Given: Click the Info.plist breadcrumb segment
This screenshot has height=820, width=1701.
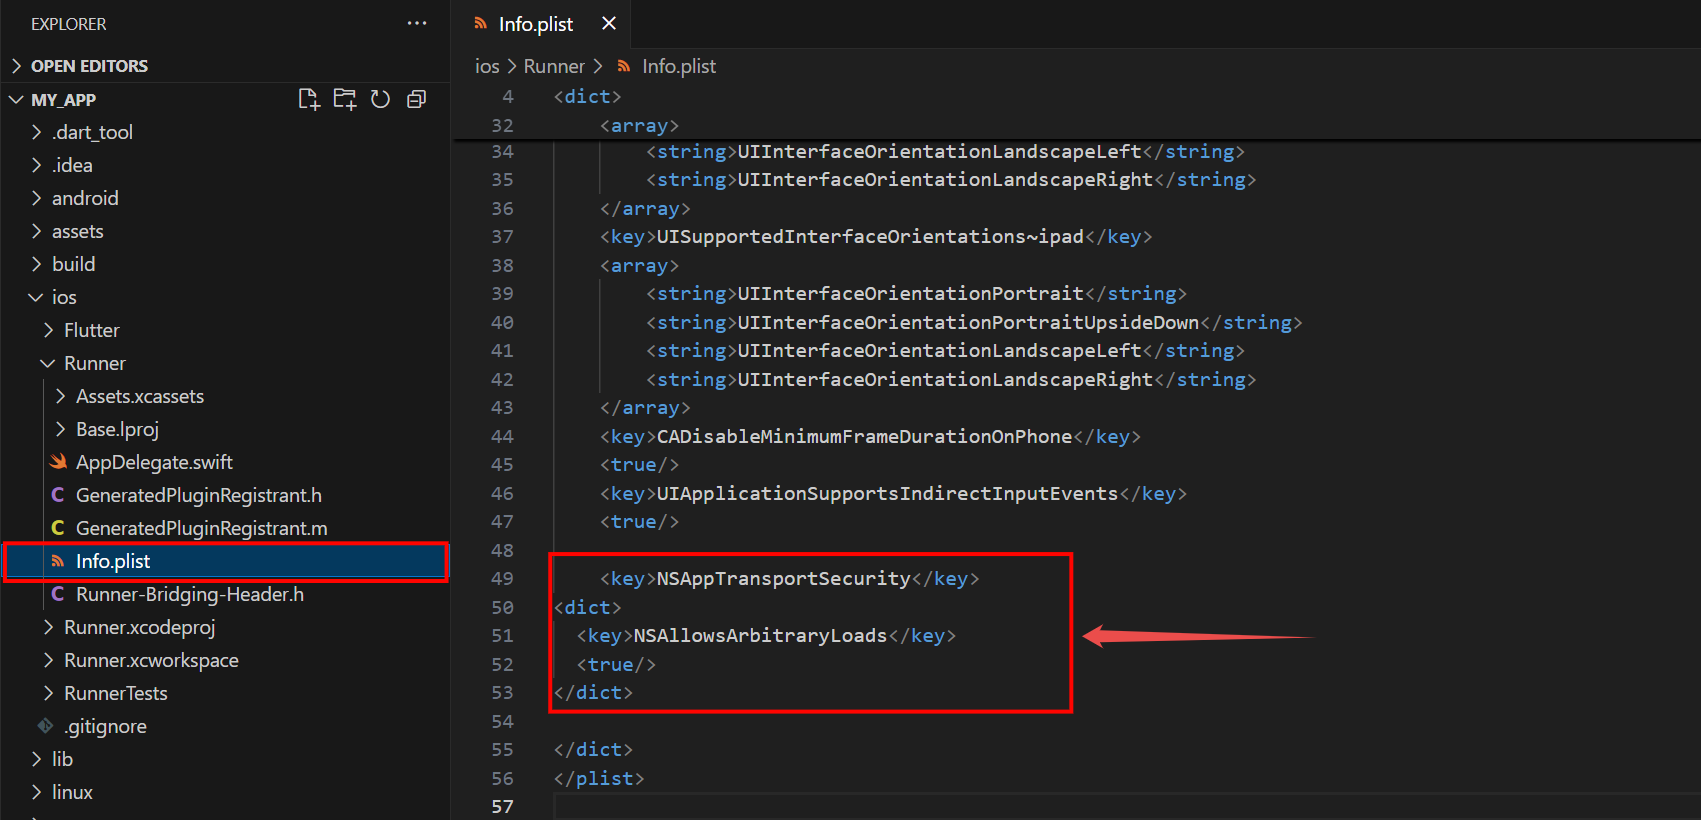Looking at the screenshot, I should click(x=679, y=66).
